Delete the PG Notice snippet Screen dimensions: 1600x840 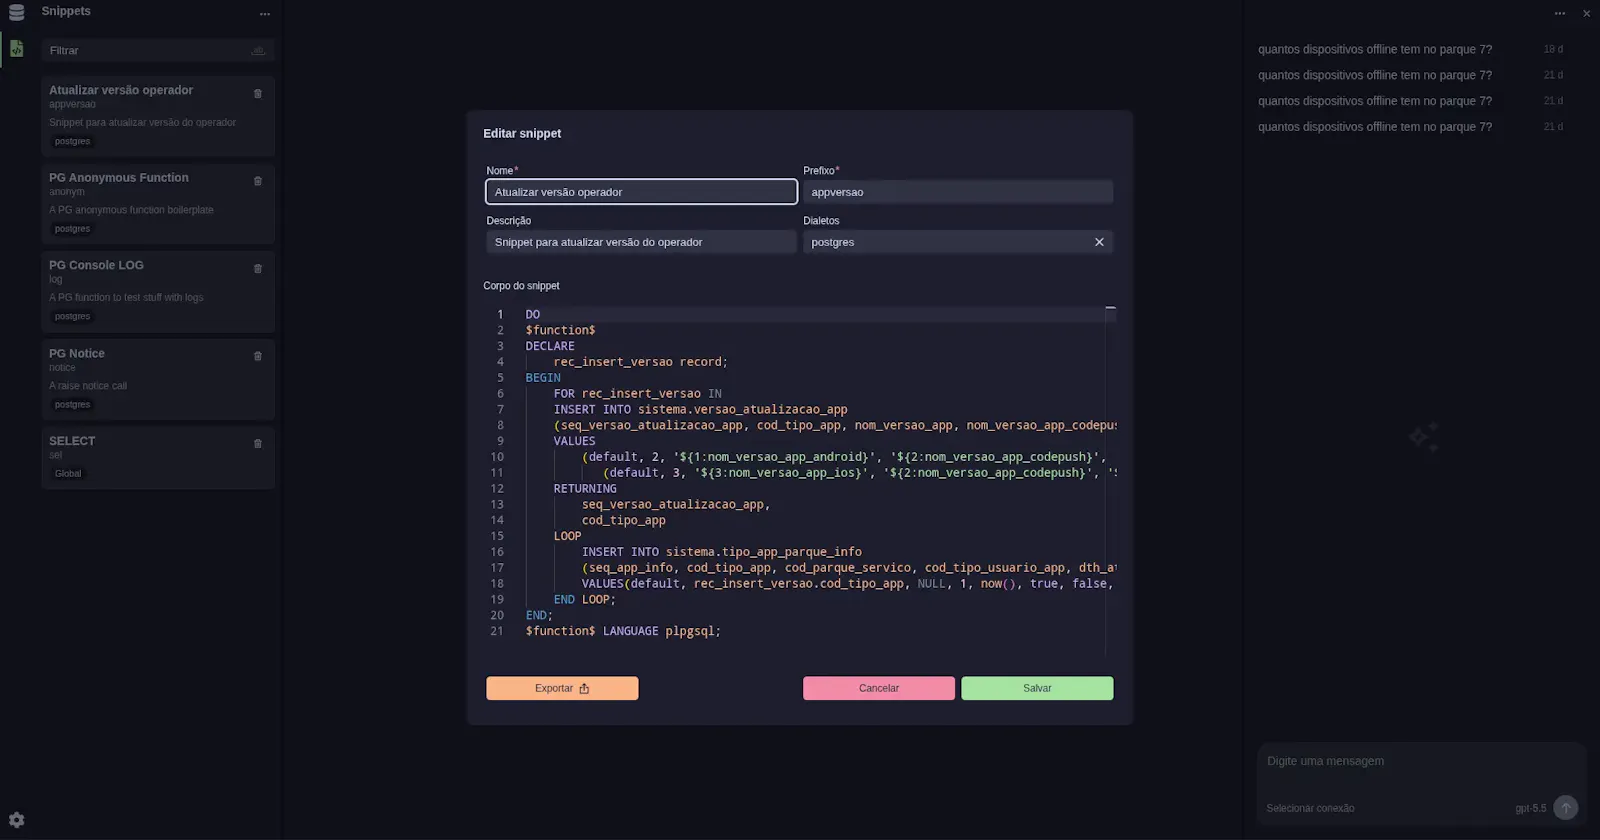click(258, 356)
